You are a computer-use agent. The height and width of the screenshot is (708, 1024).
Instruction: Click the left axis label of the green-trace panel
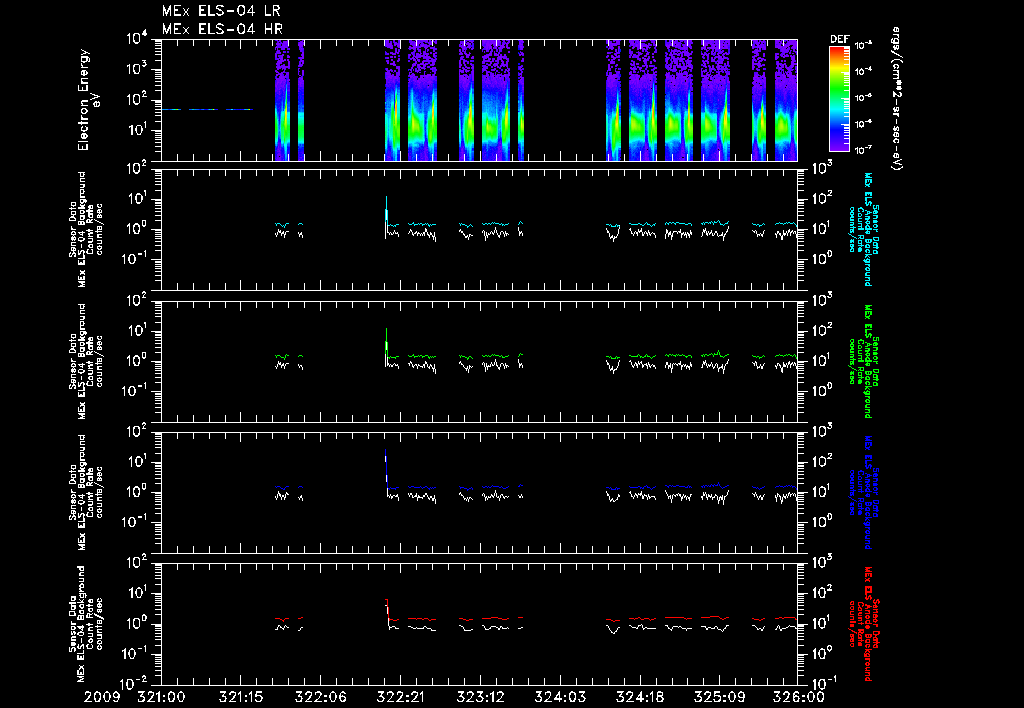pos(86,361)
